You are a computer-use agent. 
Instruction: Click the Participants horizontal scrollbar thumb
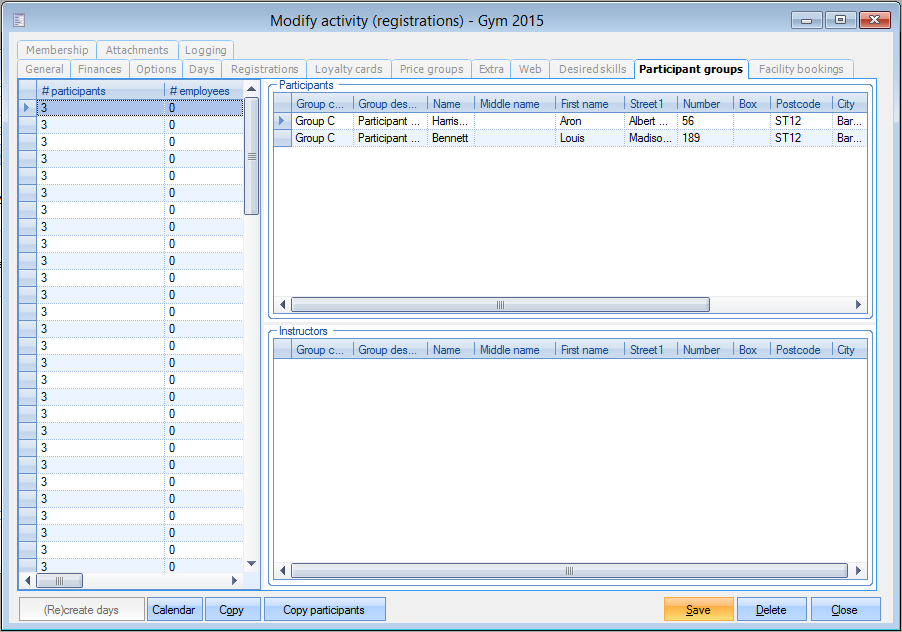[x=500, y=305]
